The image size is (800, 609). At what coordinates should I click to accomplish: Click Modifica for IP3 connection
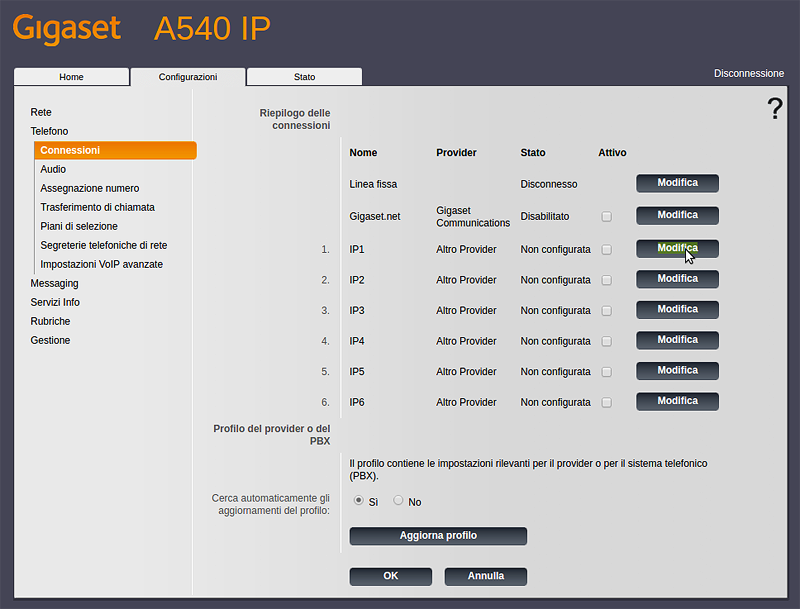[x=677, y=310]
